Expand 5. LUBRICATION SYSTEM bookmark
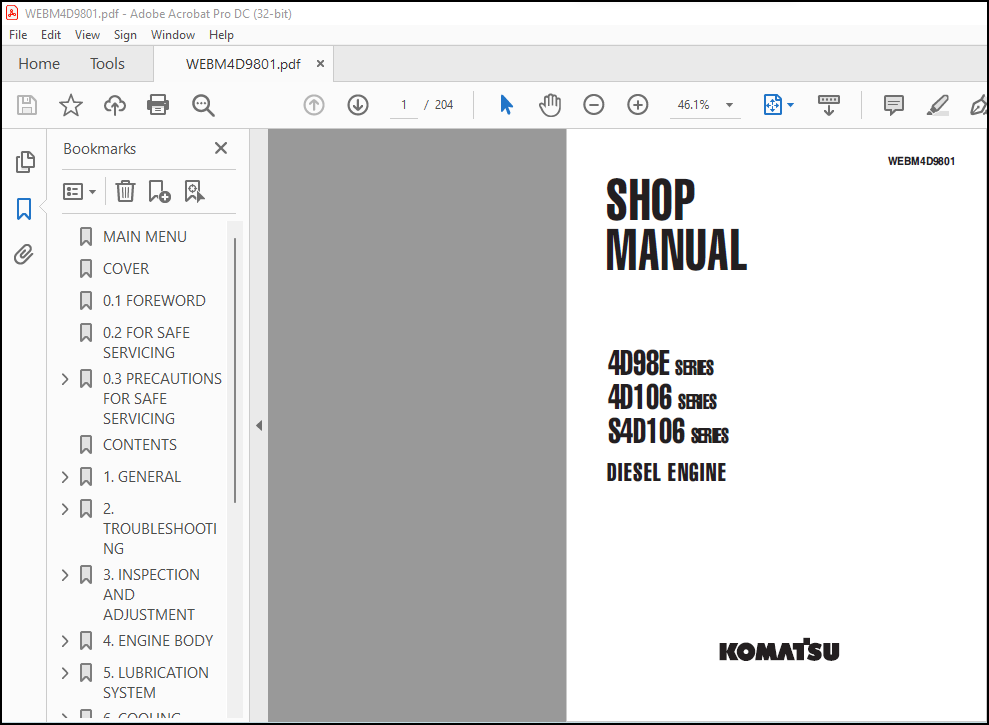This screenshot has height=725, width=989. (65, 673)
